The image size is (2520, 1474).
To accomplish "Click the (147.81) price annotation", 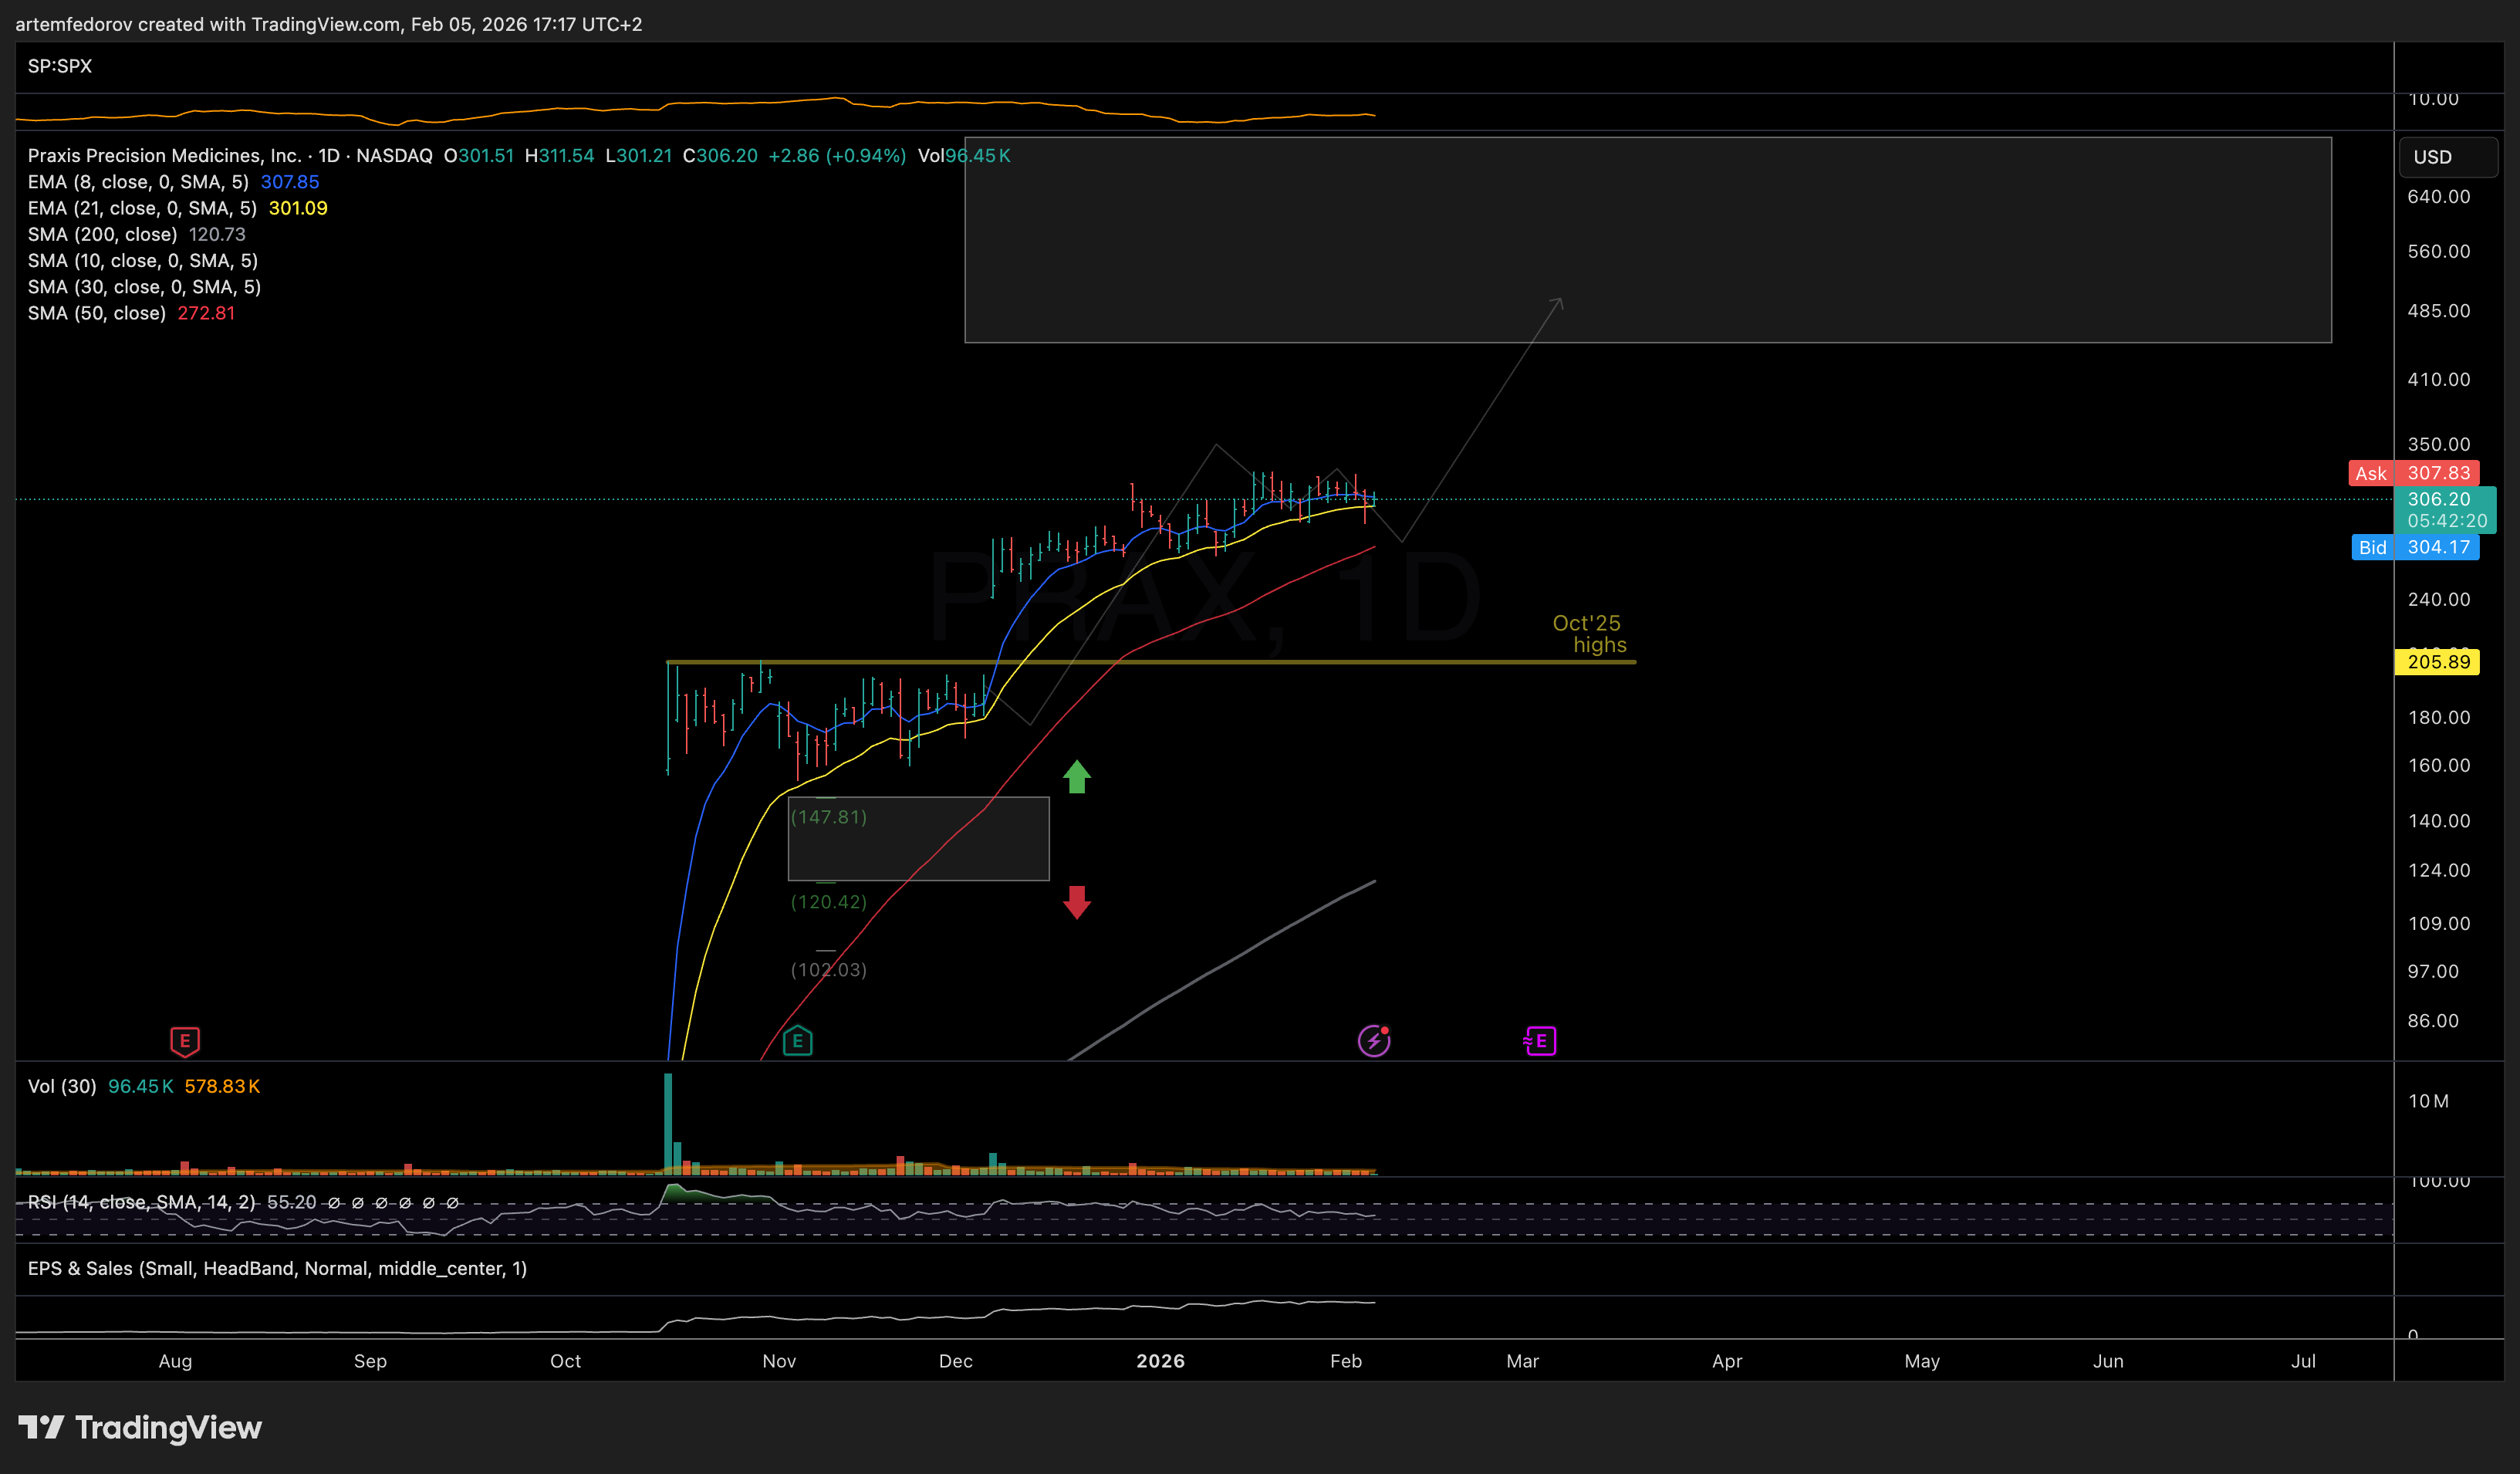I will pos(829,817).
